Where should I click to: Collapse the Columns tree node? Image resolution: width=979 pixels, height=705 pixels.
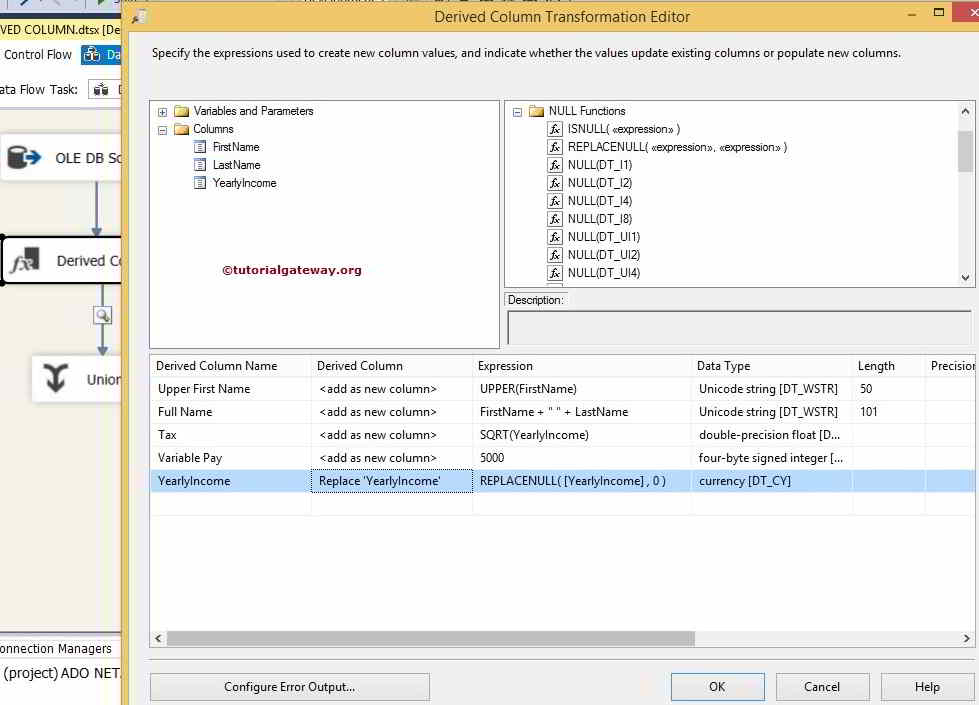click(162, 130)
